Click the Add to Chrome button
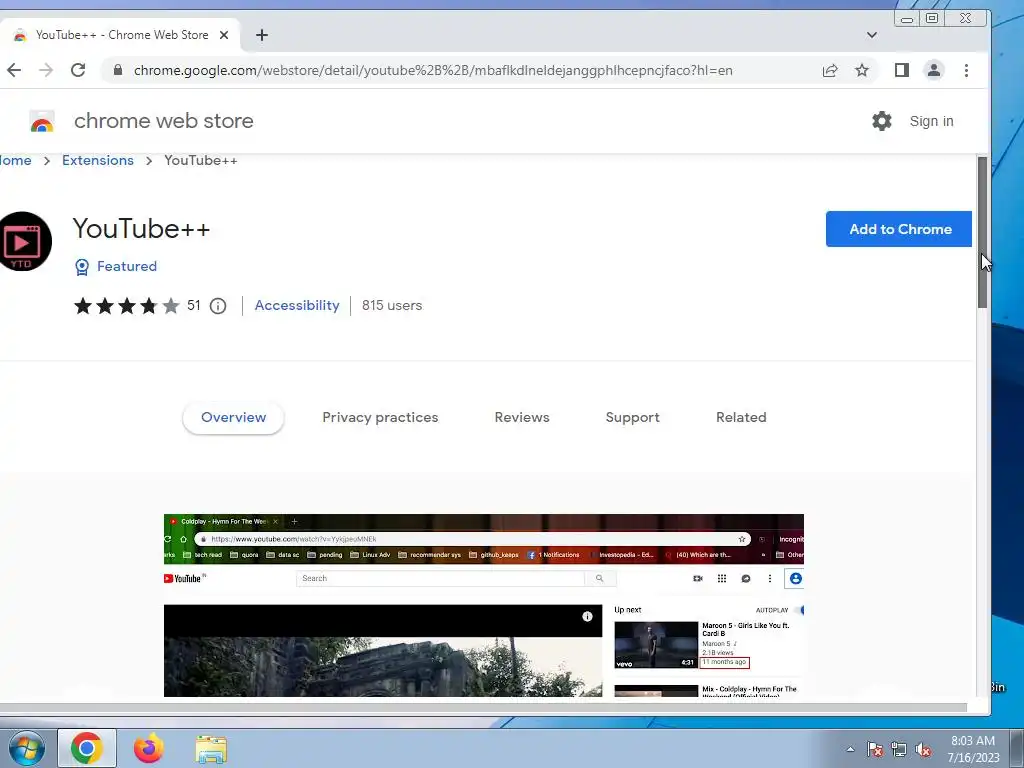Screen dimensions: 1024x768 (x=899, y=229)
